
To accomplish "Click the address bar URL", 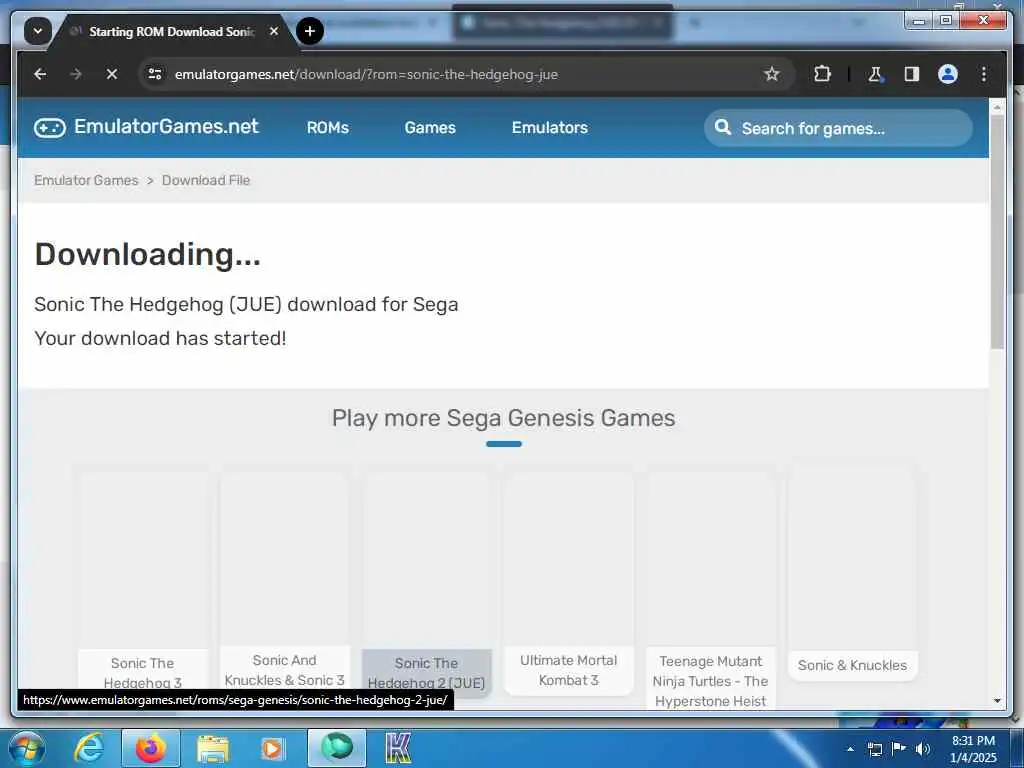I will 366,74.
